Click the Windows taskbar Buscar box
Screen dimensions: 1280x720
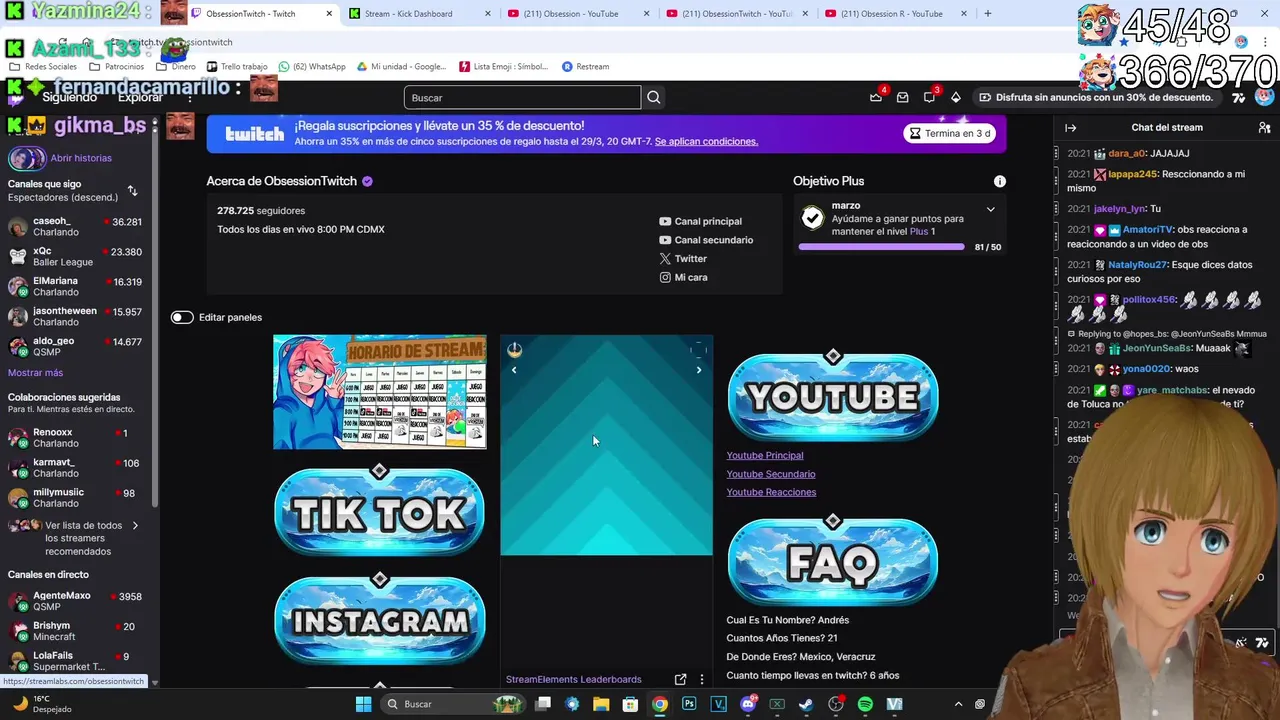[452, 704]
